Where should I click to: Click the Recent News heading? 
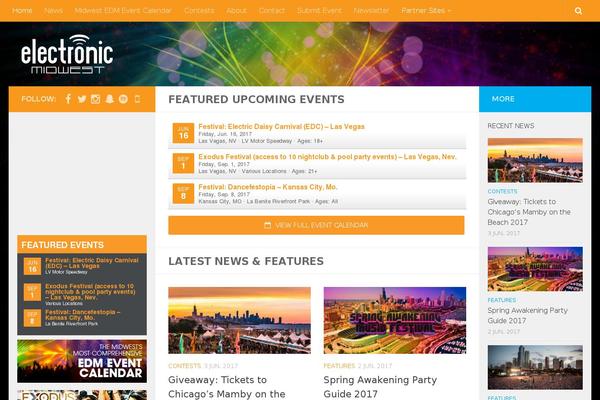[x=511, y=126]
